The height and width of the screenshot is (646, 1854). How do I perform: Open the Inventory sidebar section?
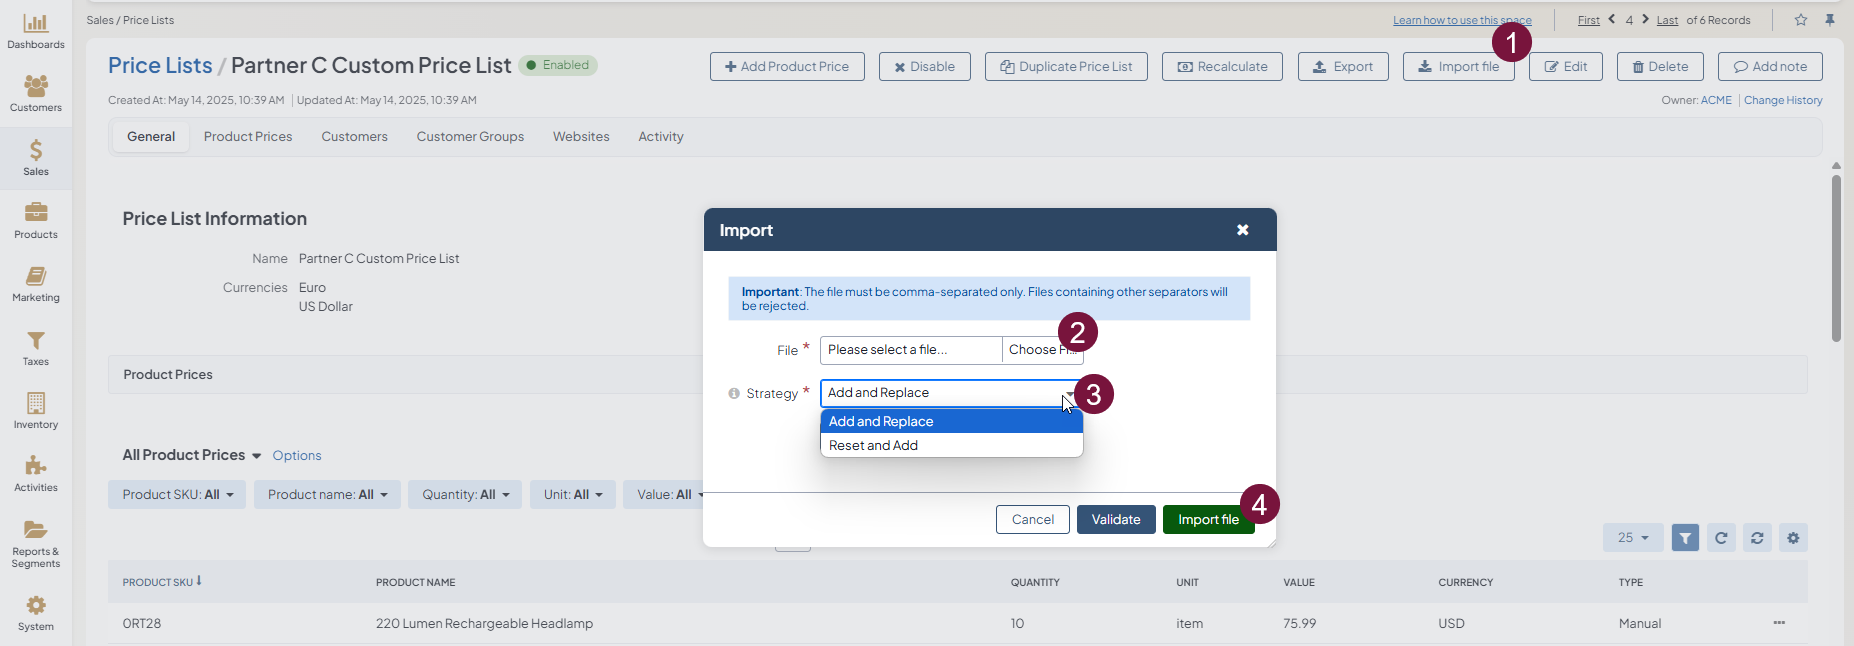[36, 411]
